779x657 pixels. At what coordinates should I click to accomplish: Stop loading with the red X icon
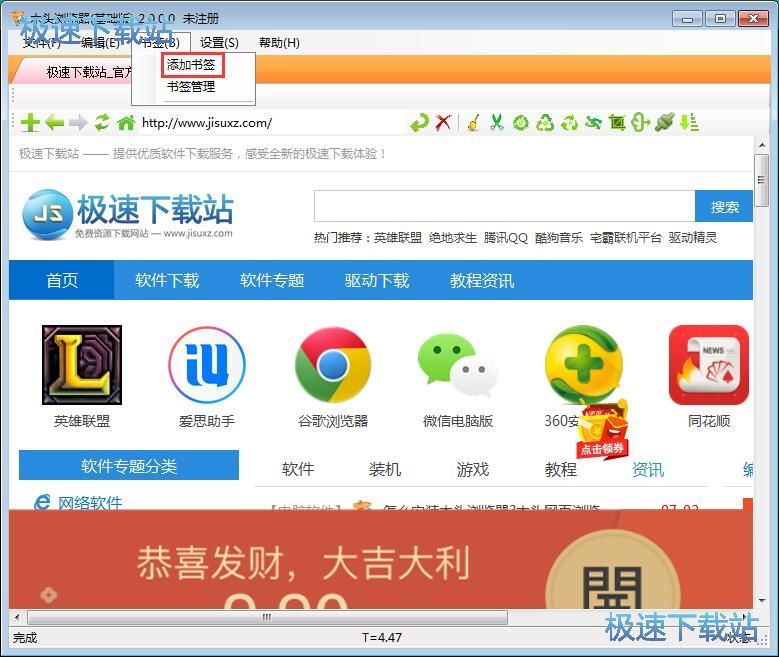click(443, 122)
